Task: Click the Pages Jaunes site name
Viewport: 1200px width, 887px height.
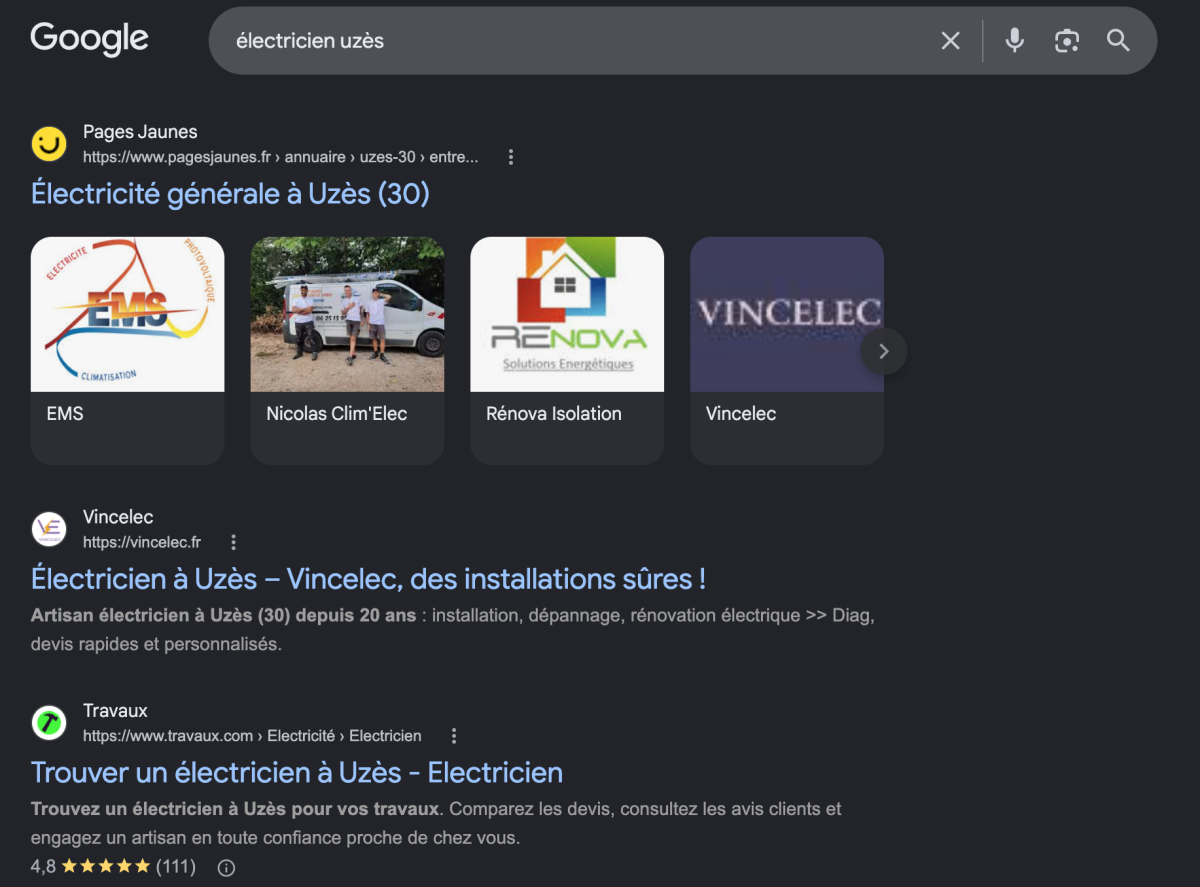Action: [140, 132]
